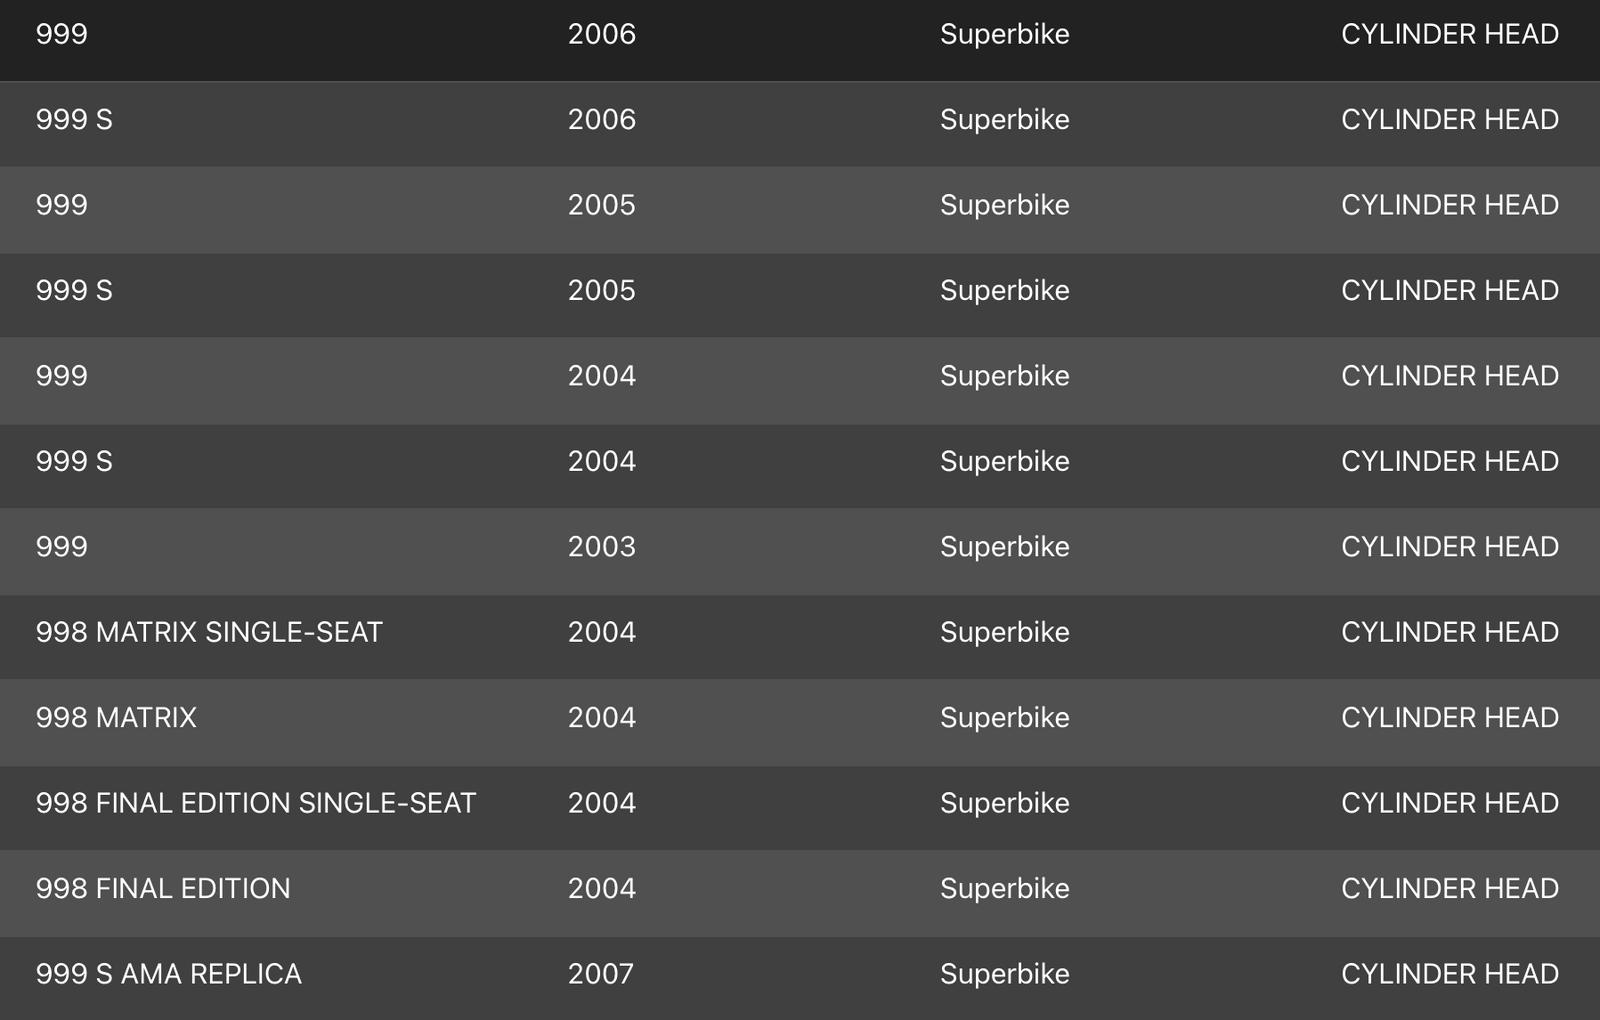This screenshot has width=1600, height=1020.
Task: Select the 999 S model name for year 2004
Action: point(74,462)
